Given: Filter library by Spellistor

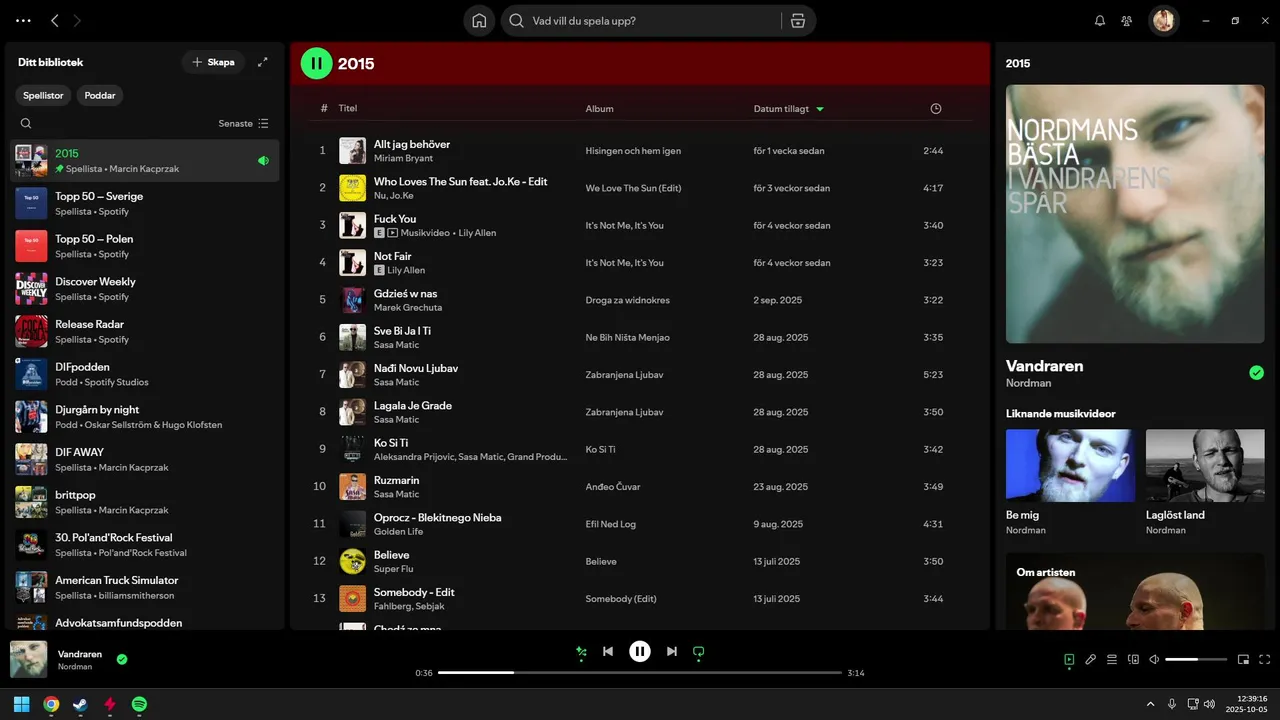Looking at the screenshot, I should (44, 96).
